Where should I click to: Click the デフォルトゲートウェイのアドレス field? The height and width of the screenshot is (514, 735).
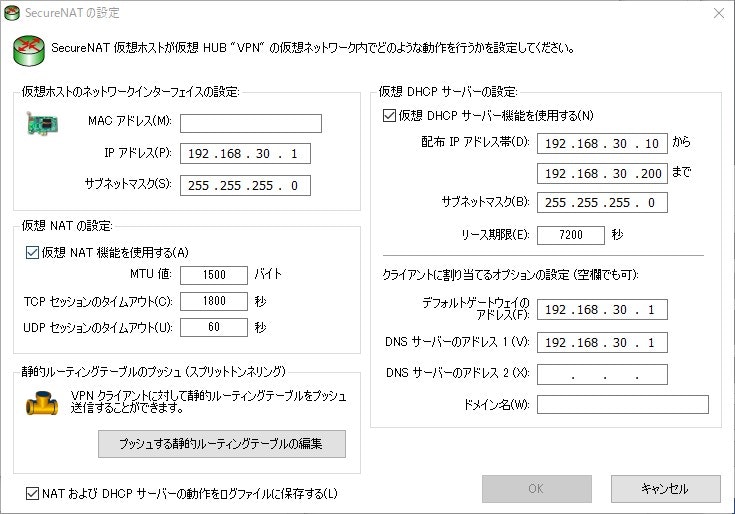tap(602, 310)
